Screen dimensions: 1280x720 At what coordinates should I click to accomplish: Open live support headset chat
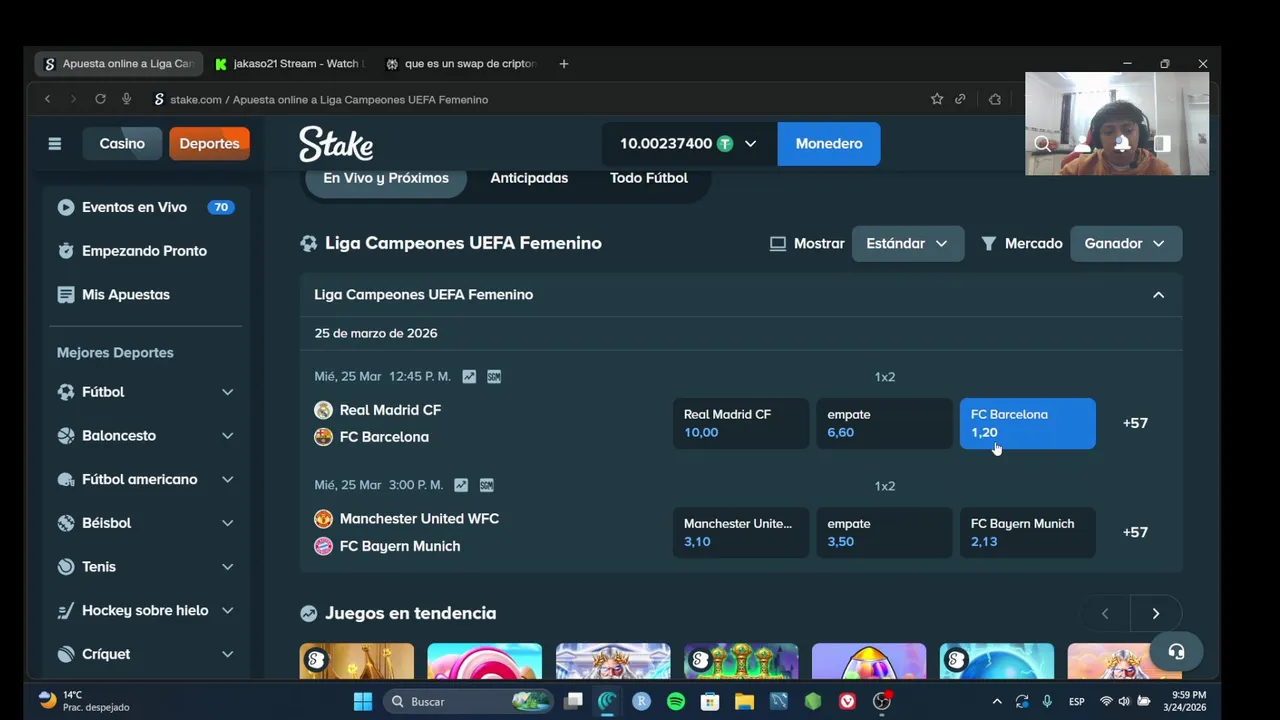(1176, 652)
